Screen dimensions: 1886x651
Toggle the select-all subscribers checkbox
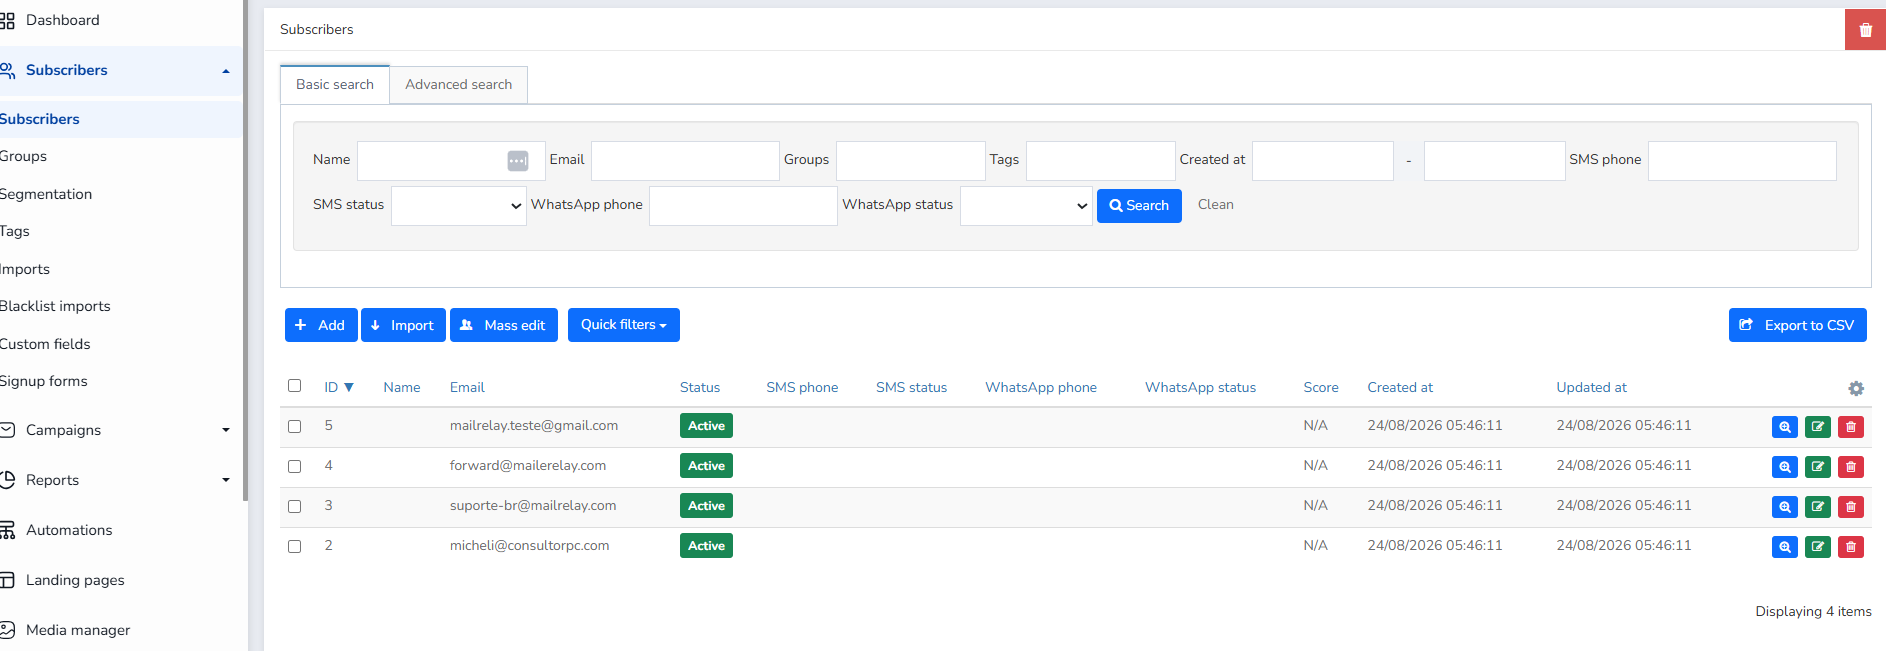294,386
